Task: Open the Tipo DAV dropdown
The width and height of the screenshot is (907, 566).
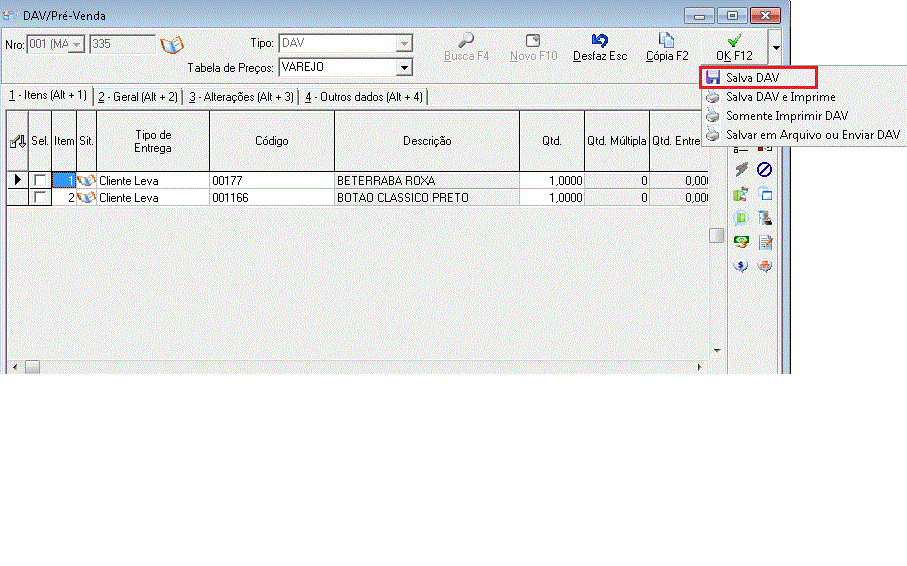Action: 404,44
